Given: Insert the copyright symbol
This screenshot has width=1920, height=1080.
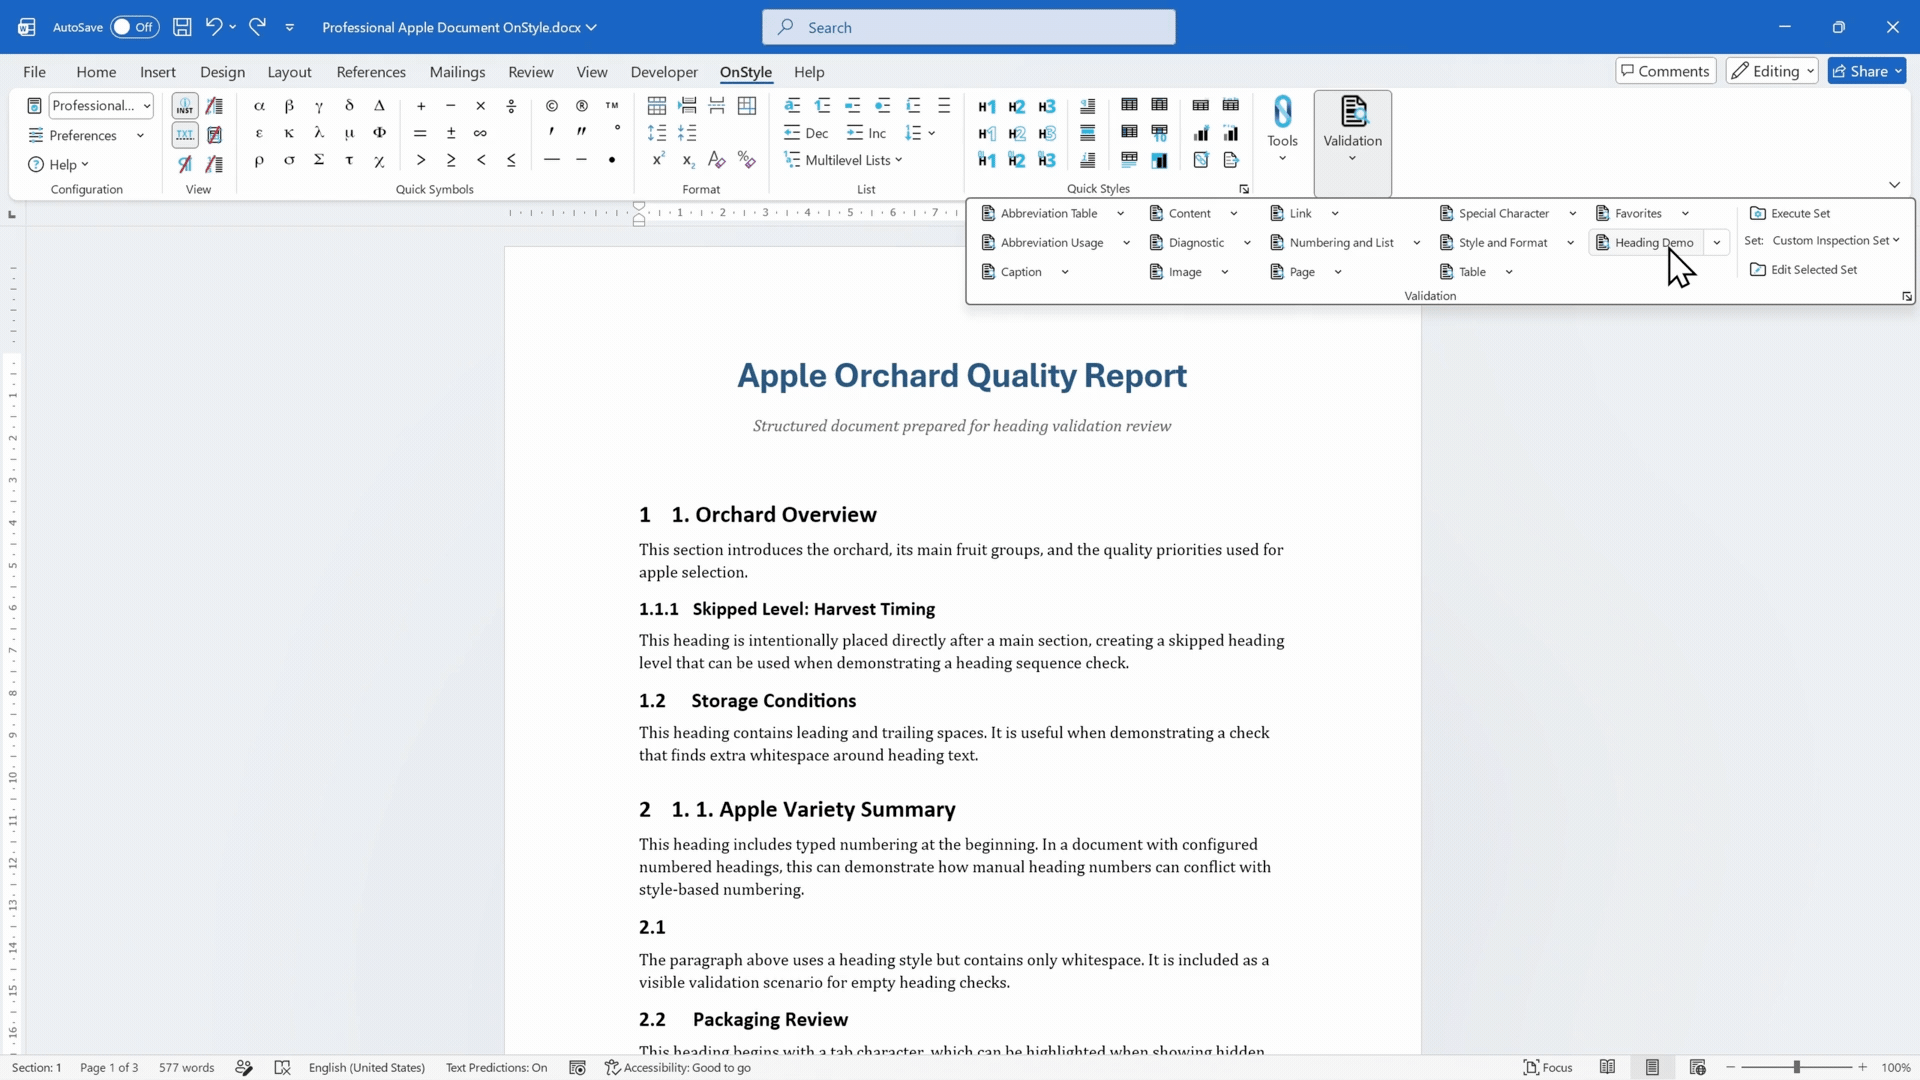Looking at the screenshot, I should (552, 105).
